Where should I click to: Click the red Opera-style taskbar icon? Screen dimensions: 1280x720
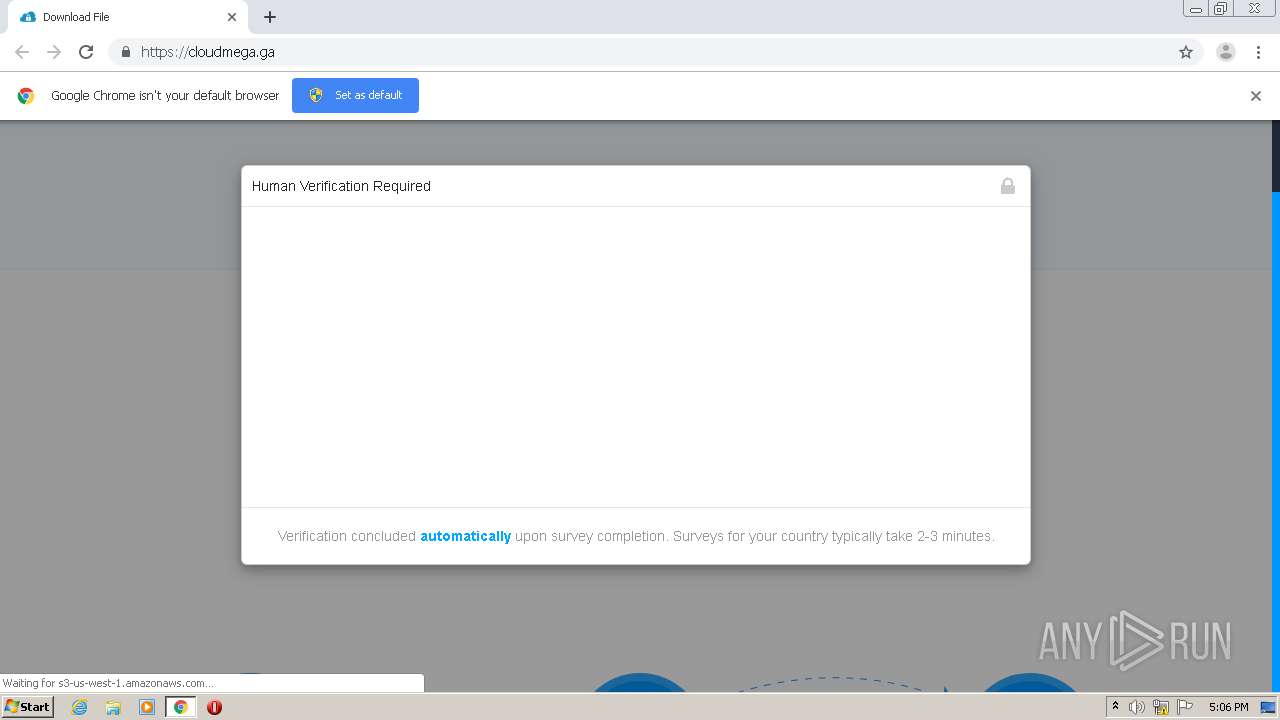[214, 707]
